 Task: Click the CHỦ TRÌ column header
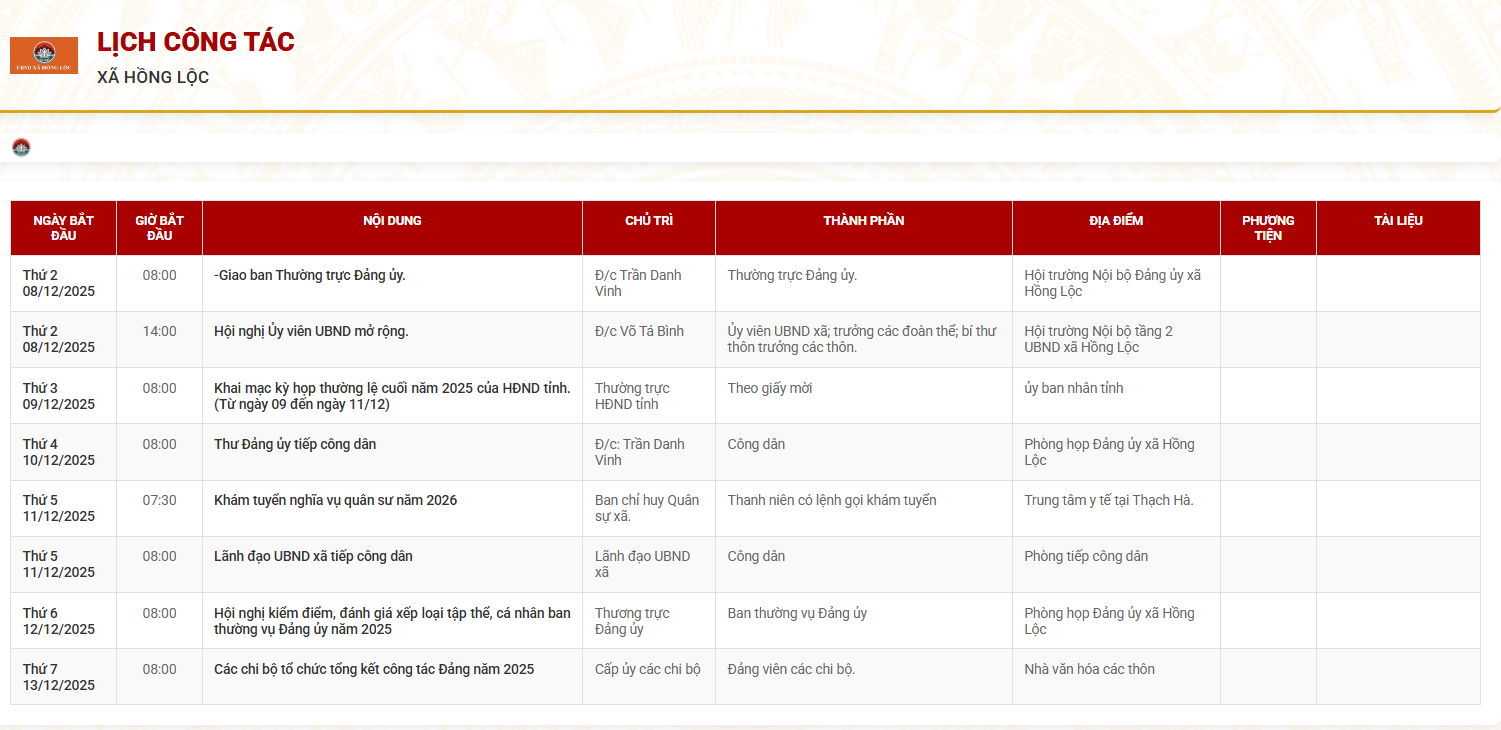[x=648, y=221]
